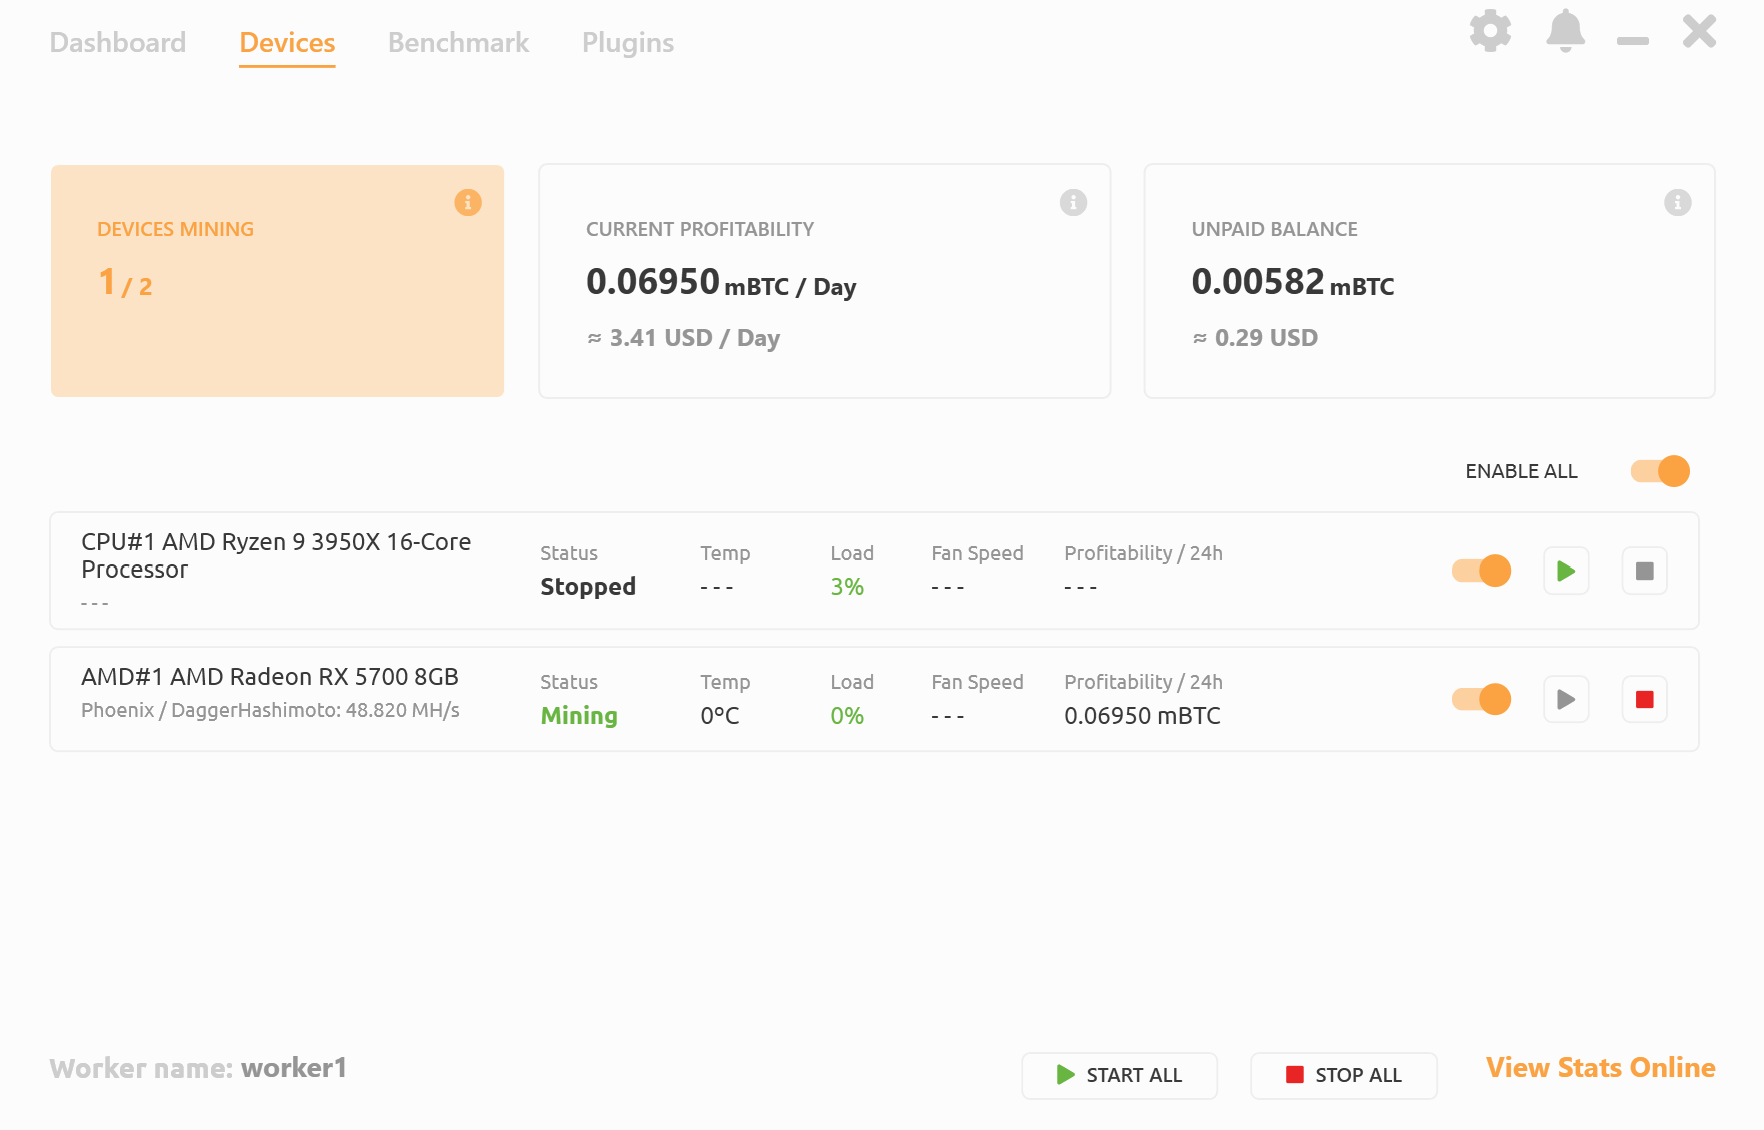Open the Benchmark tab
The height and width of the screenshot is (1130, 1764).
(458, 42)
